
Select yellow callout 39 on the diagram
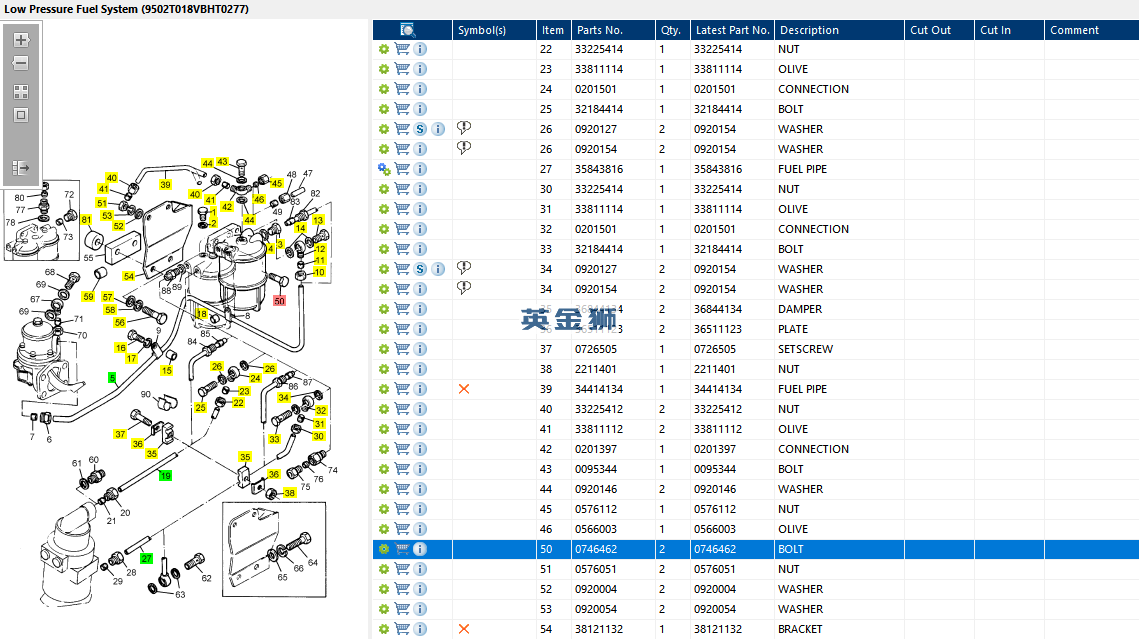coord(166,184)
